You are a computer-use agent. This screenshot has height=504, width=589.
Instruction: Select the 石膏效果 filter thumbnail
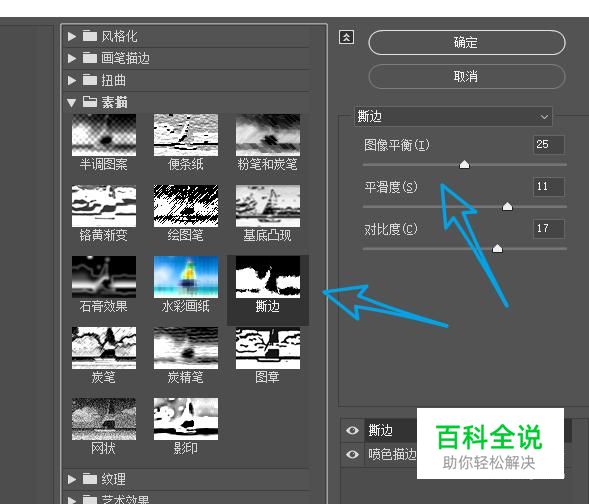pyautogui.click(x=104, y=277)
